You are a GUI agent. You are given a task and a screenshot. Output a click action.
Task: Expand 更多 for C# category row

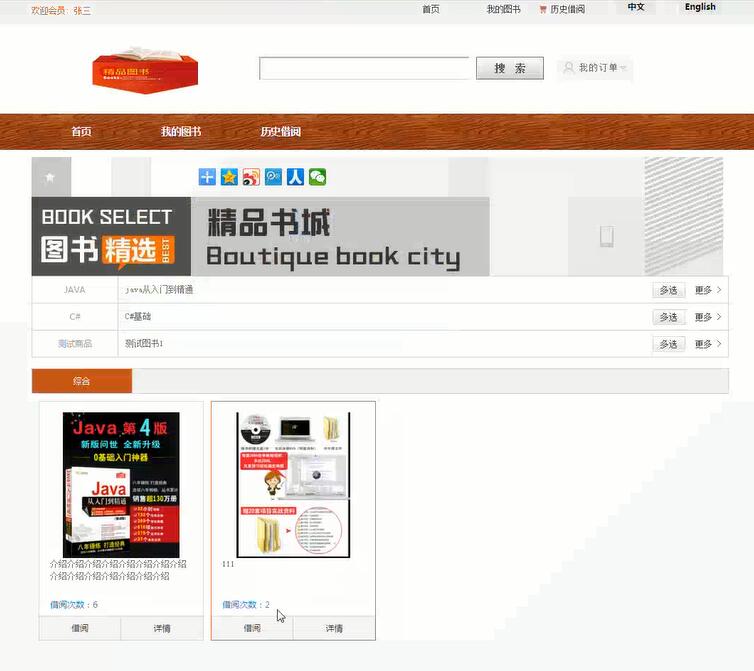pos(708,317)
